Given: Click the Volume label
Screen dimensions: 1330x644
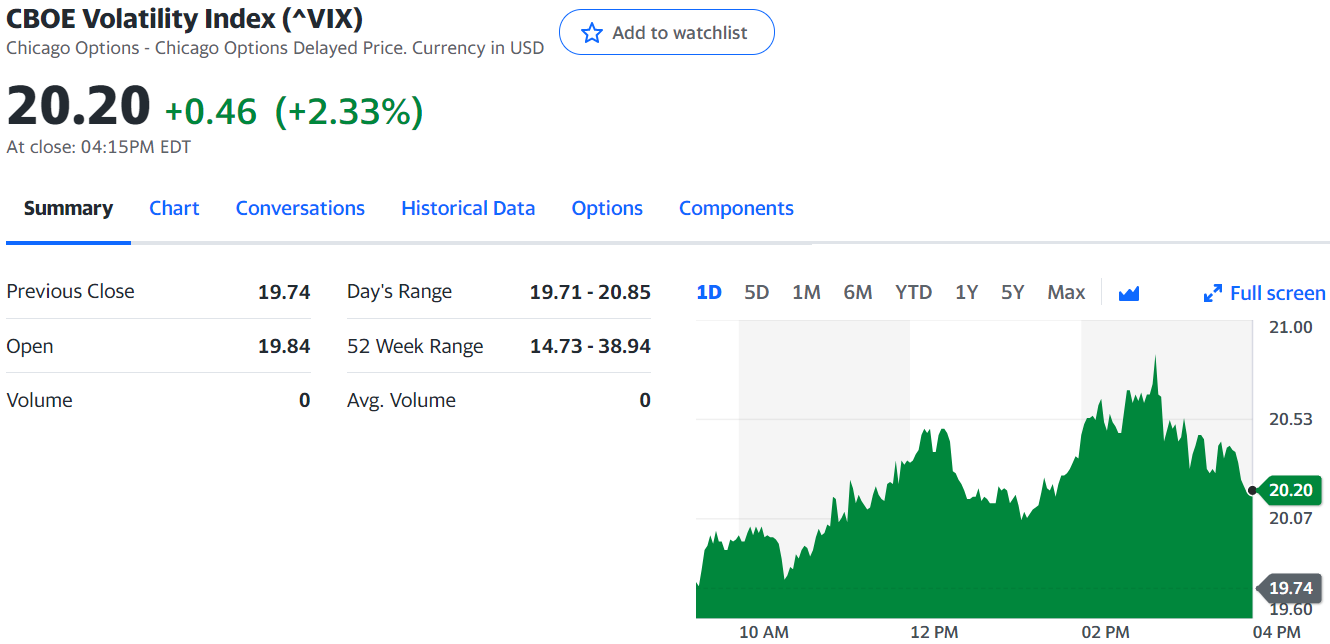Looking at the screenshot, I should (39, 400).
